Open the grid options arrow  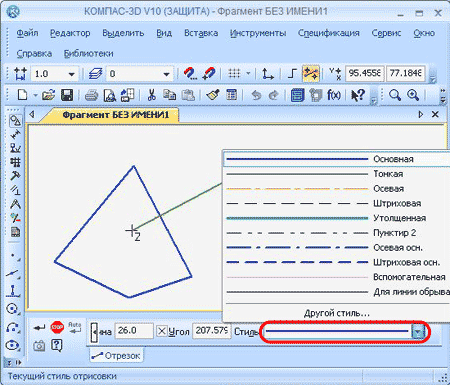(248, 73)
